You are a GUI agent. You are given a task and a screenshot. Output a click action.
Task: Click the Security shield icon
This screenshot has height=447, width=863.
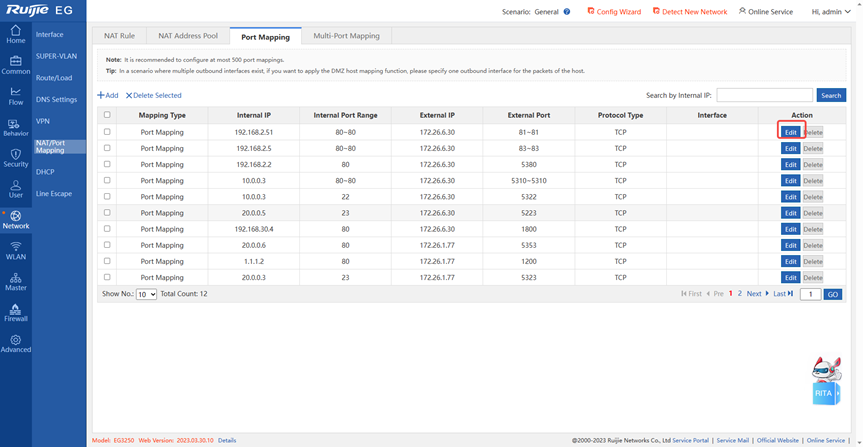click(x=15, y=157)
